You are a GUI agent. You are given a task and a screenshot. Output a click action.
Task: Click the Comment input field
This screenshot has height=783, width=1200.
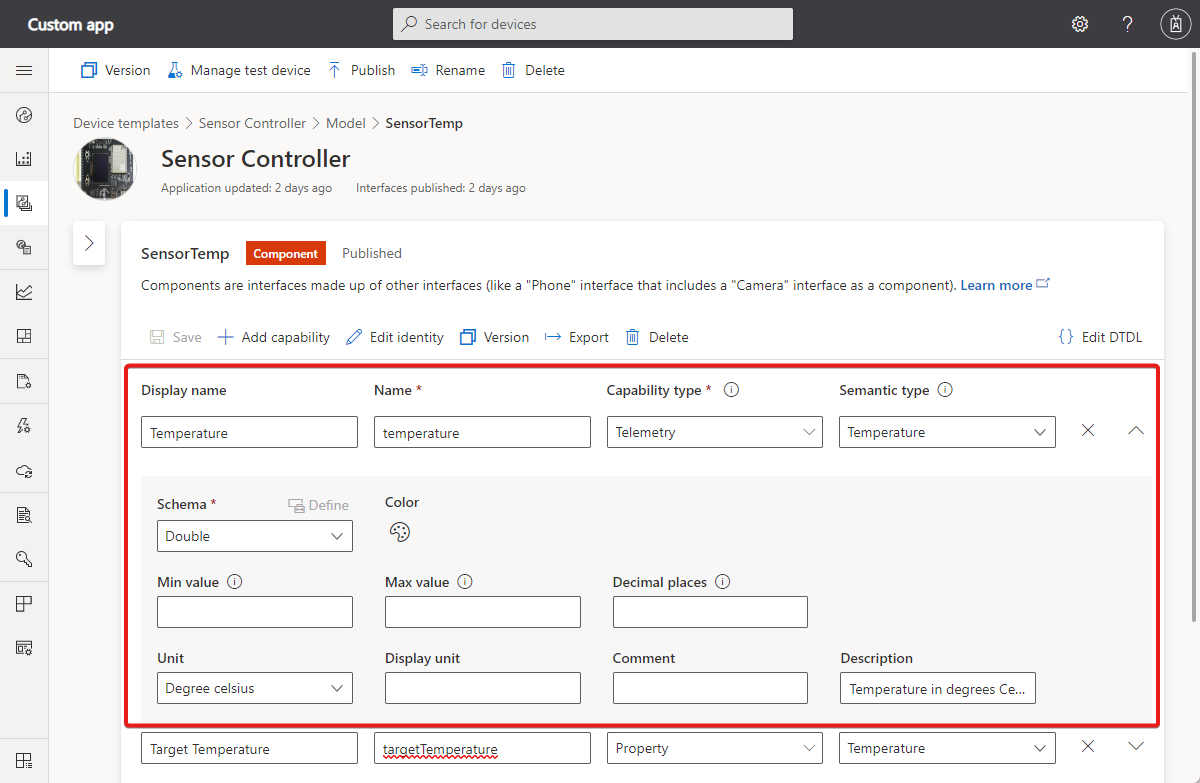pyautogui.click(x=710, y=688)
